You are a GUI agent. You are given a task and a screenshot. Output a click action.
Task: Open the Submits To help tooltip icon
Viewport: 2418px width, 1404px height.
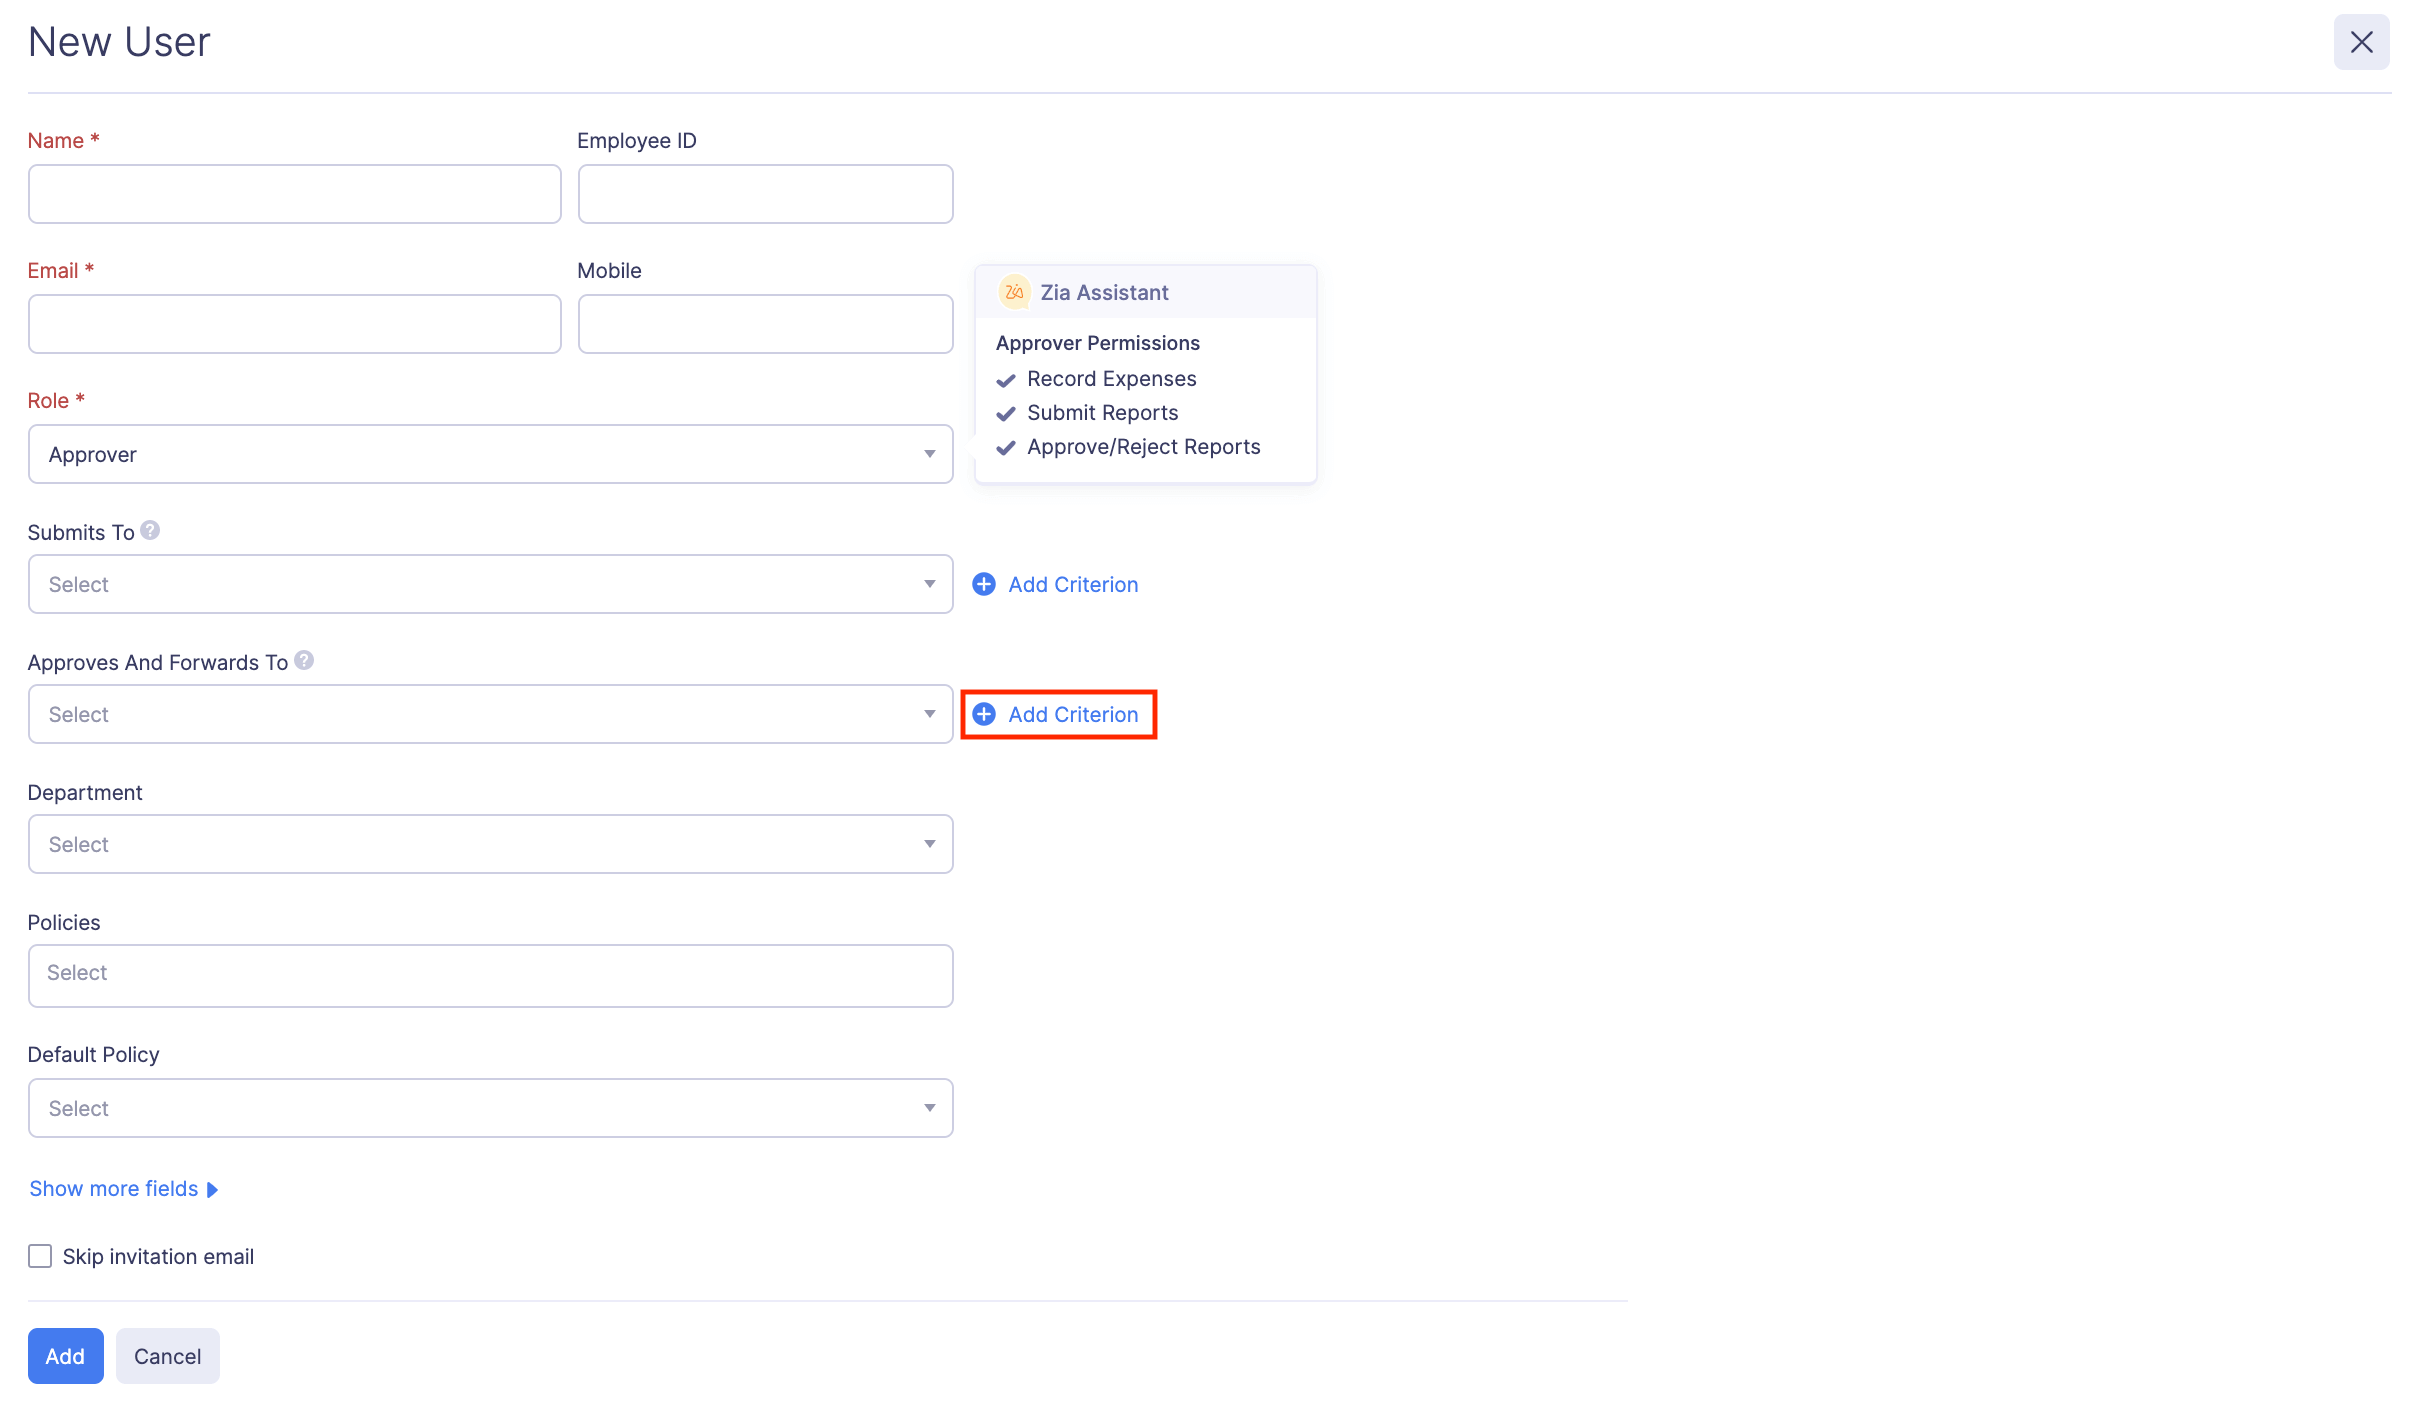150,531
